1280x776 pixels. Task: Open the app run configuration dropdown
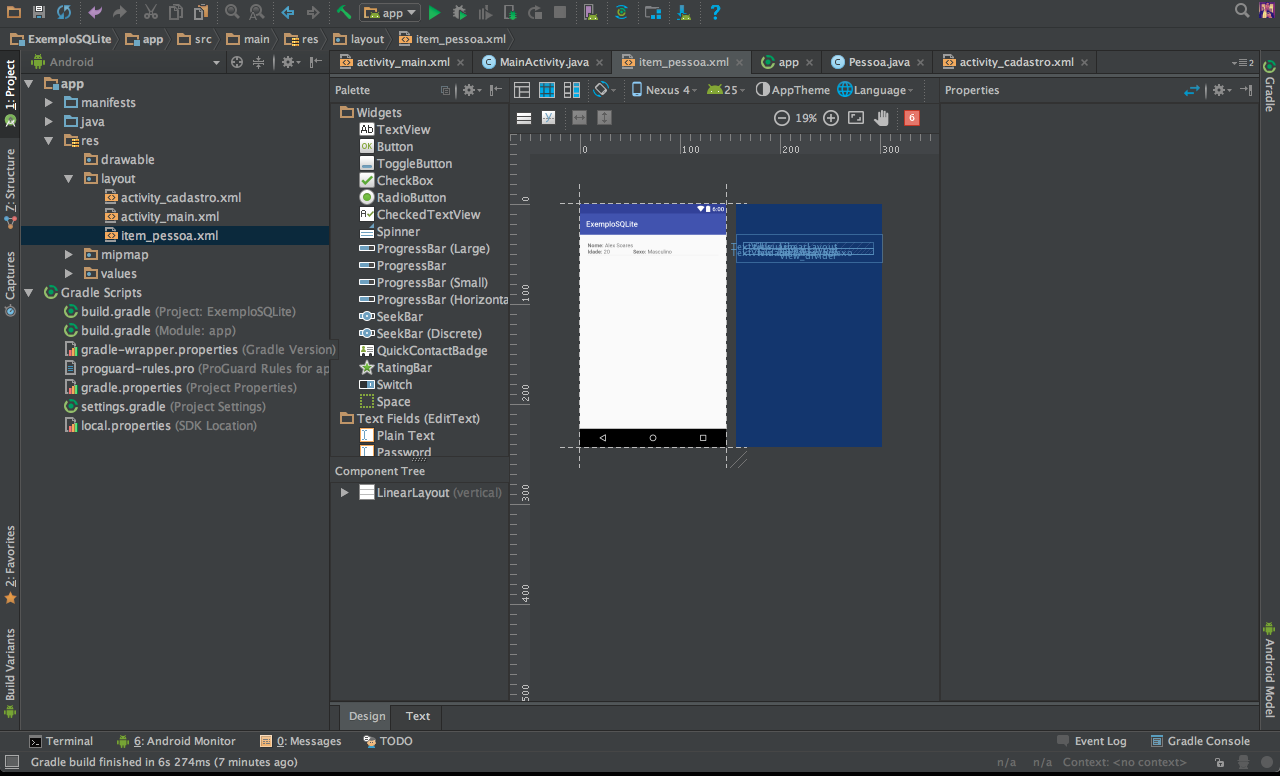389,12
